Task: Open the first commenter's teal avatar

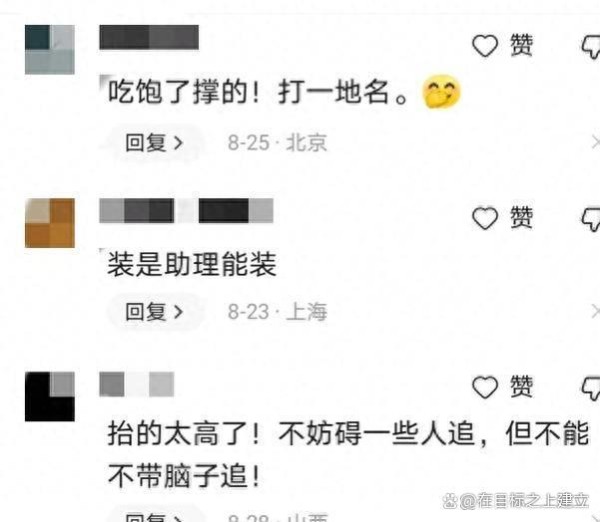Action: [50, 49]
